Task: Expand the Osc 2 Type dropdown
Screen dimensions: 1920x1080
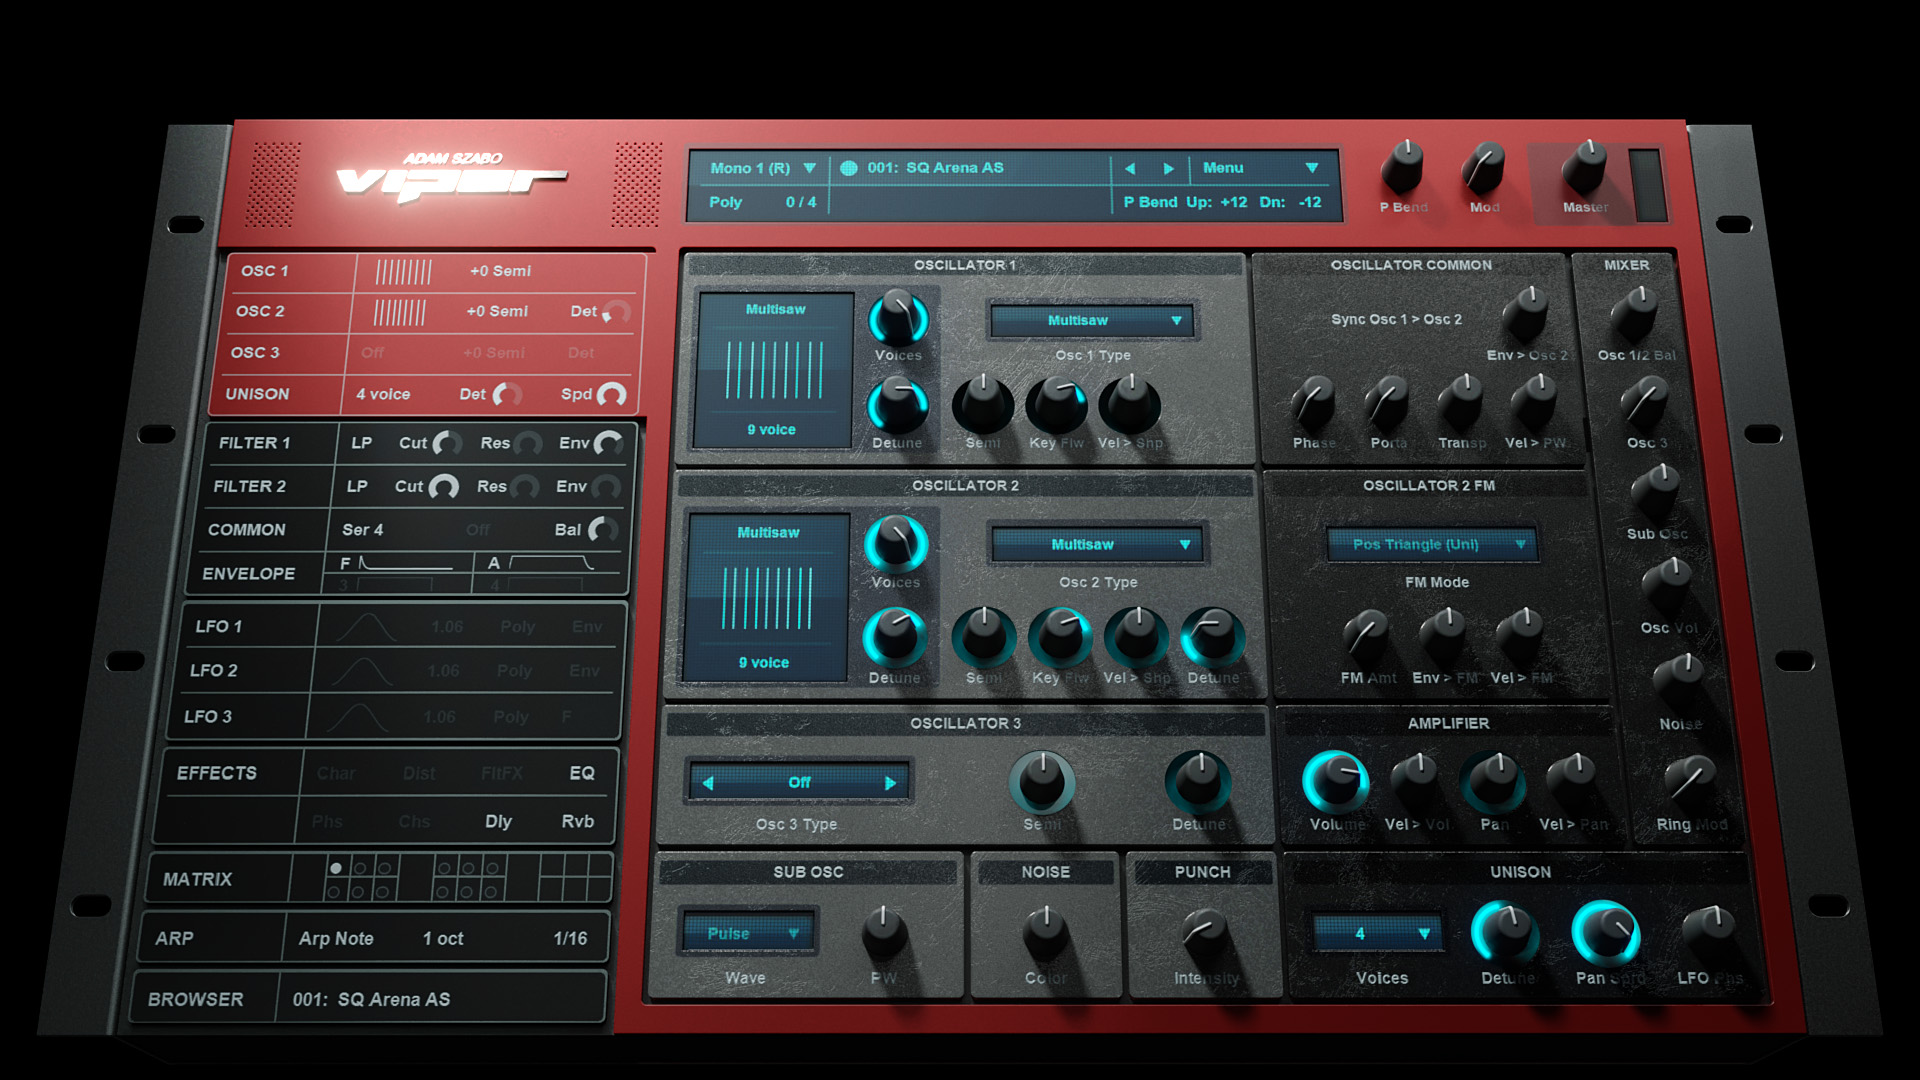Action: pyautogui.click(x=1097, y=545)
